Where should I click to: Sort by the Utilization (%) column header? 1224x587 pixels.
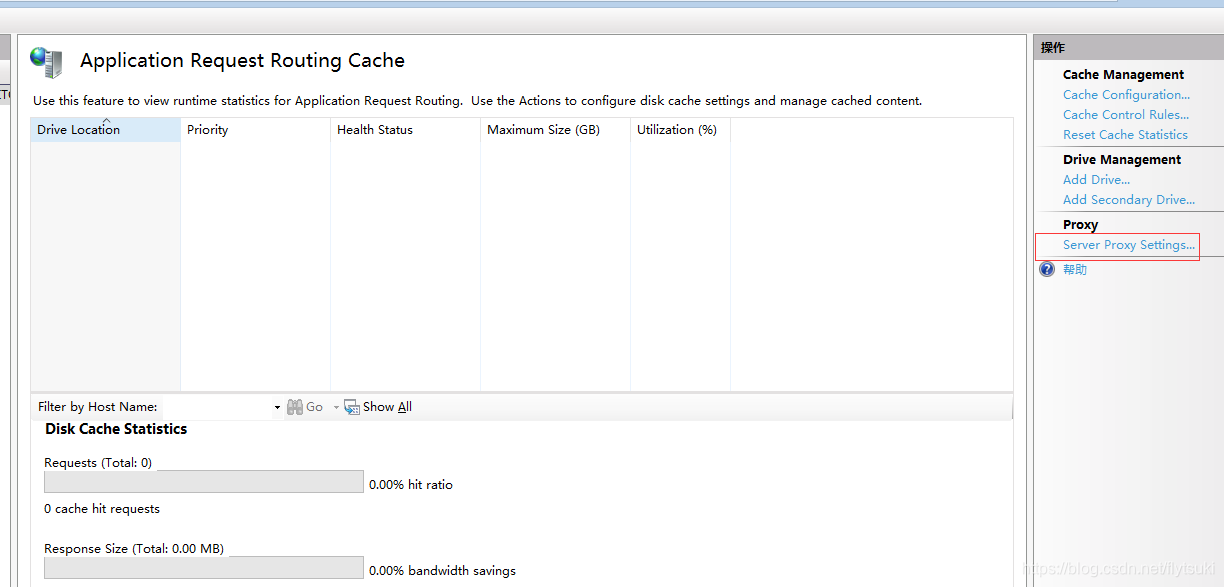(681, 130)
